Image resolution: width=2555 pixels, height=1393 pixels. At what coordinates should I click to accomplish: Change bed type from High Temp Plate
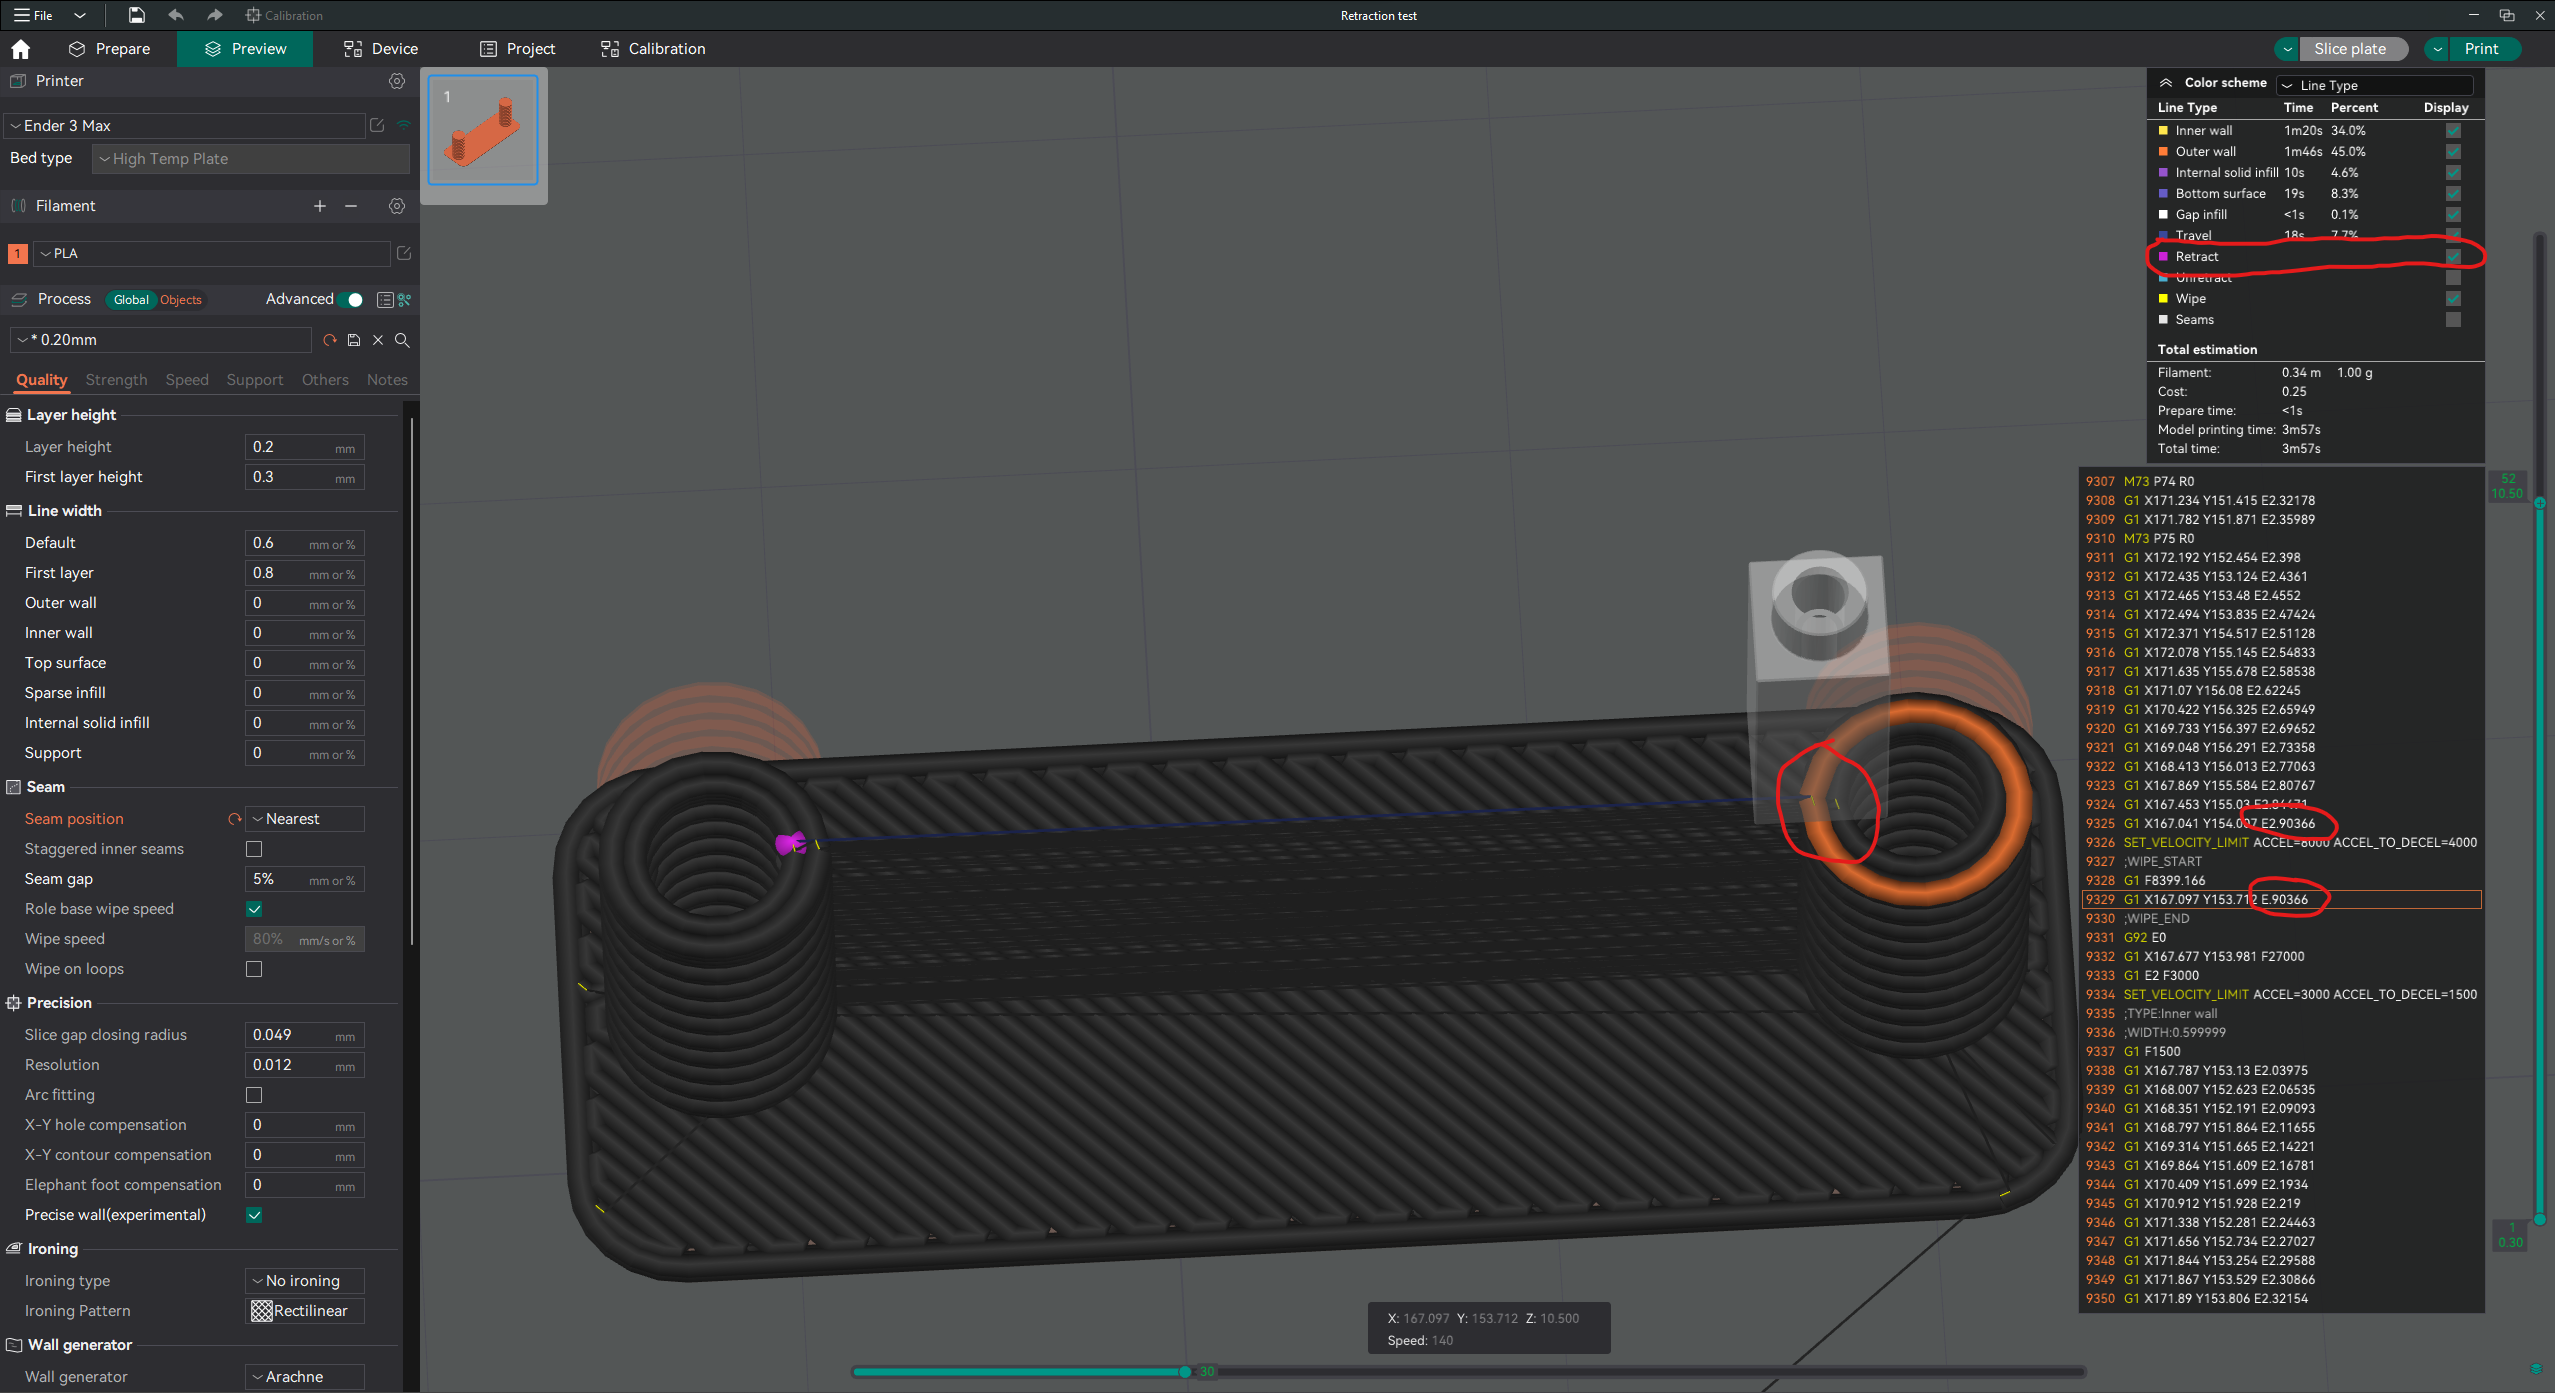click(x=249, y=158)
